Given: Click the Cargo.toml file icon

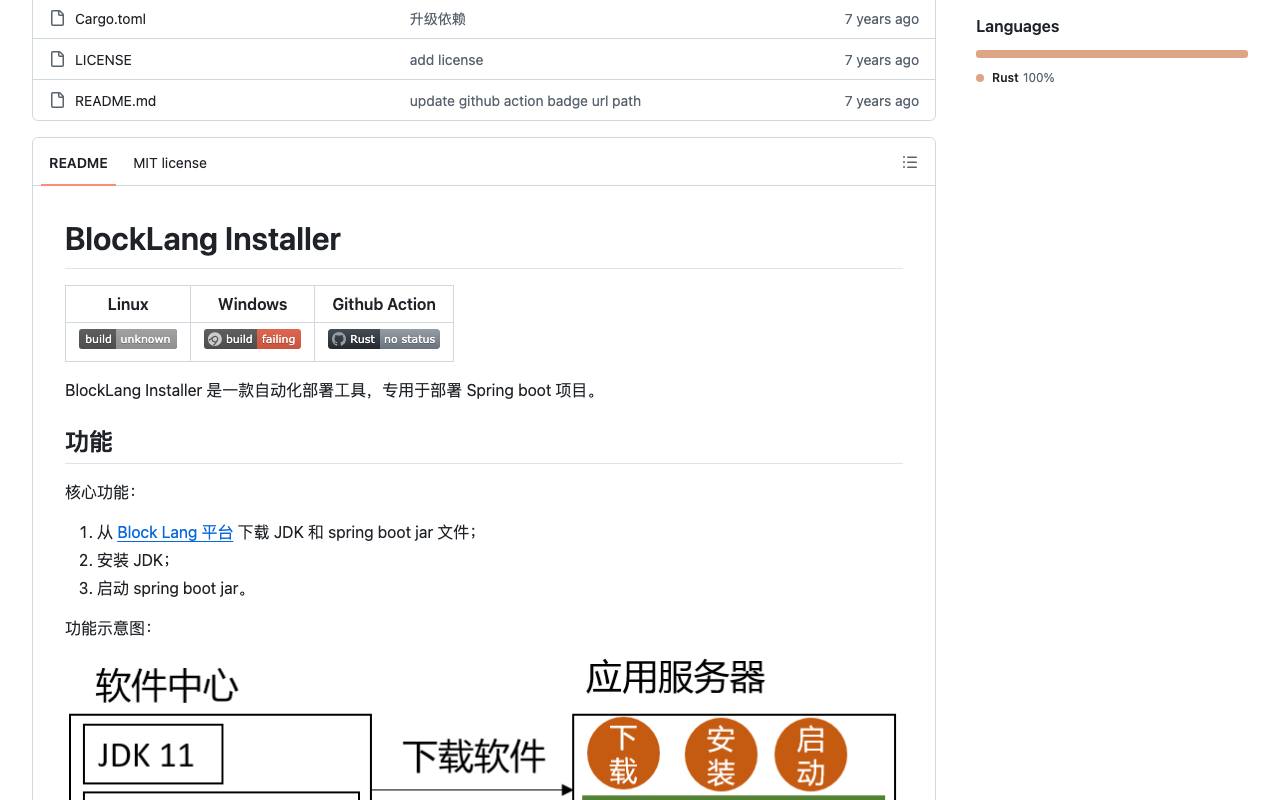Looking at the screenshot, I should [x=58, y=18].
